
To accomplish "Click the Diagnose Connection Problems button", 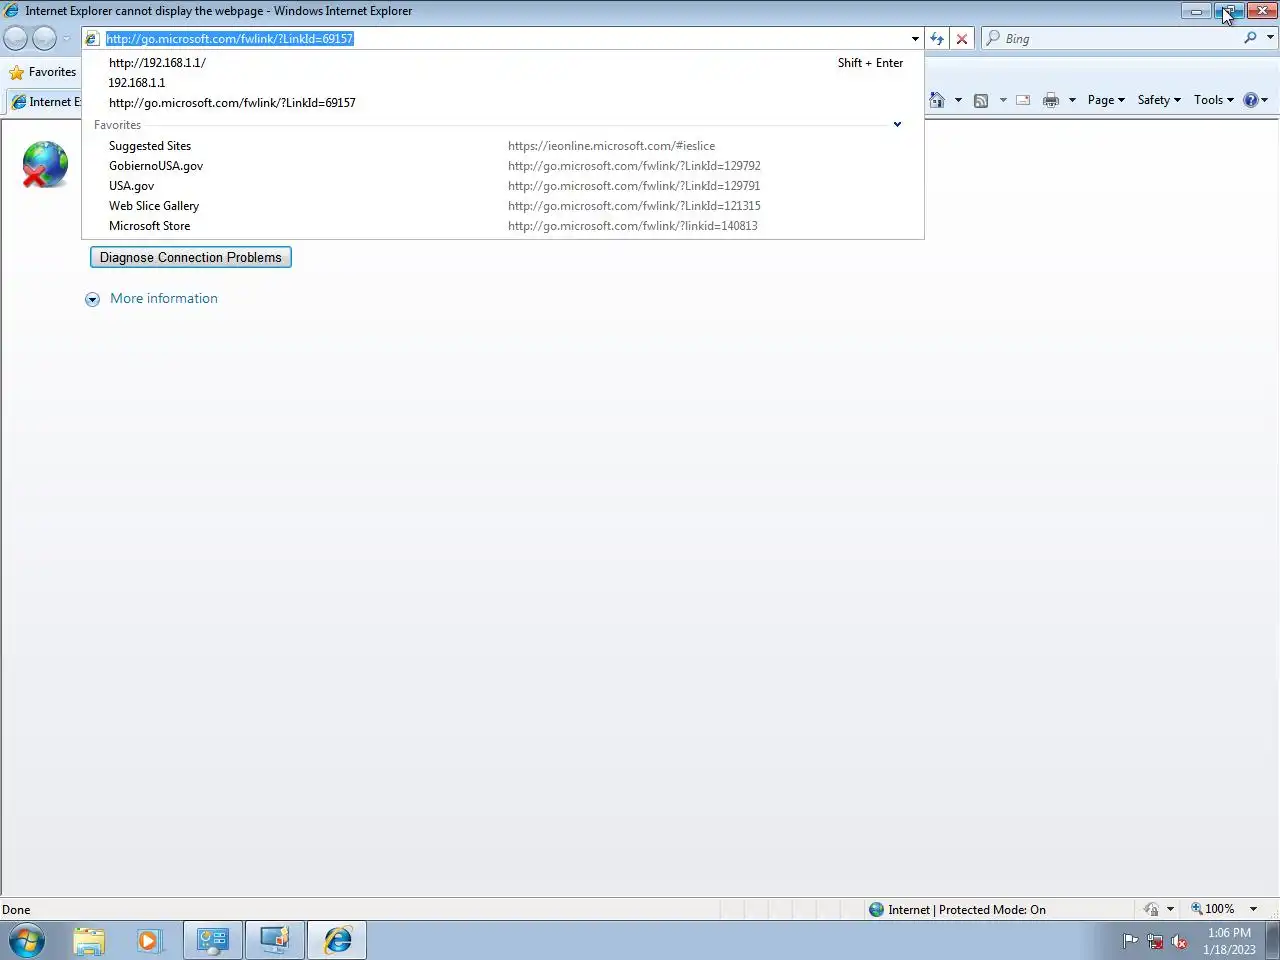I will click(x=190, y=257).
